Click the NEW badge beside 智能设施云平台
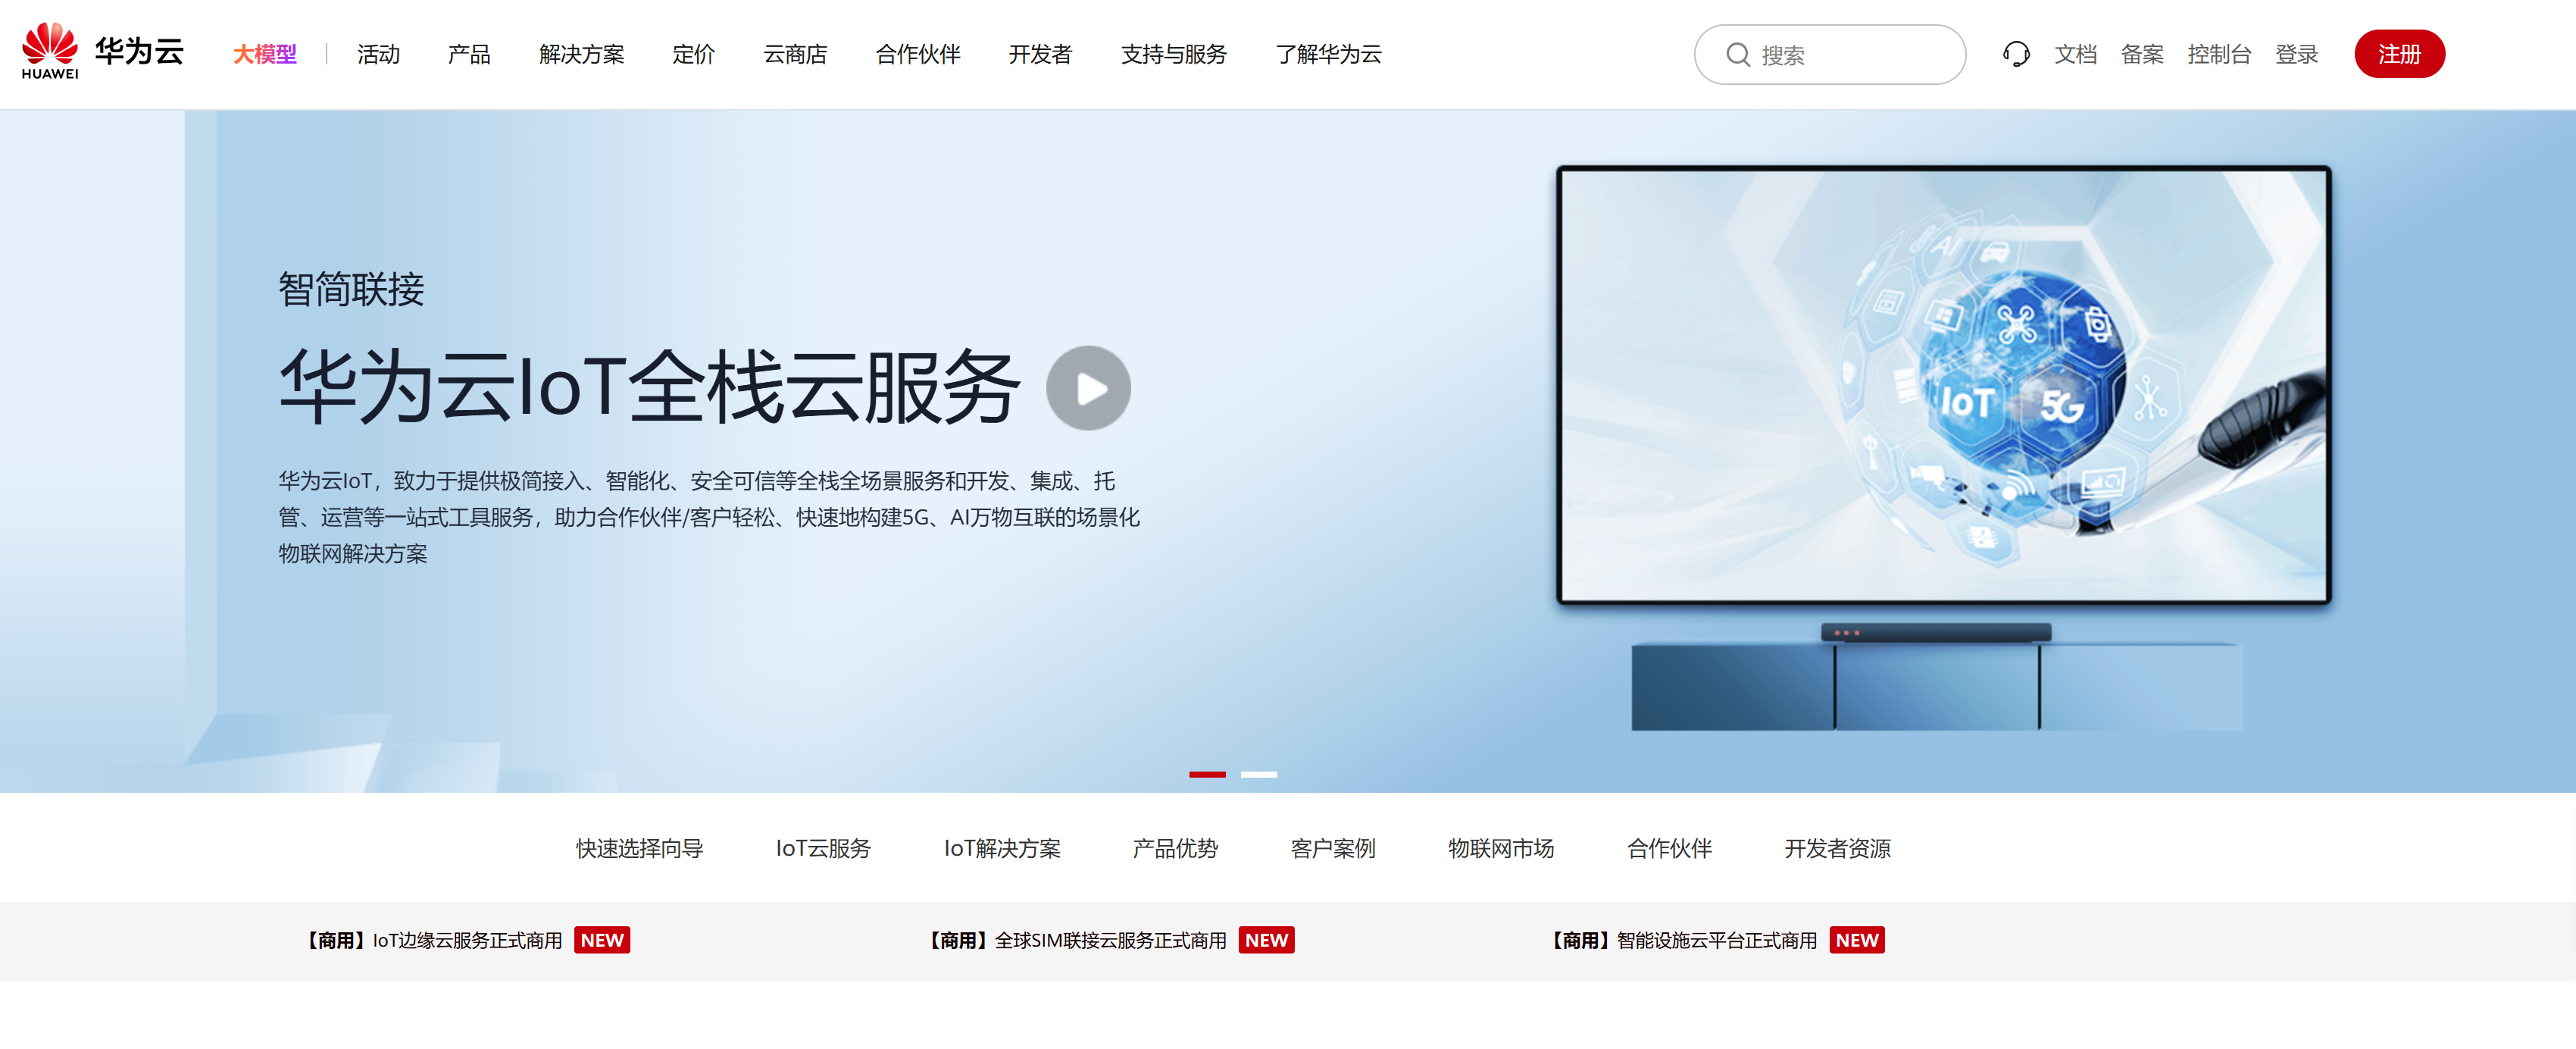The width and height of the screenshot is (2576, 1049). (x=1856, y=940)
